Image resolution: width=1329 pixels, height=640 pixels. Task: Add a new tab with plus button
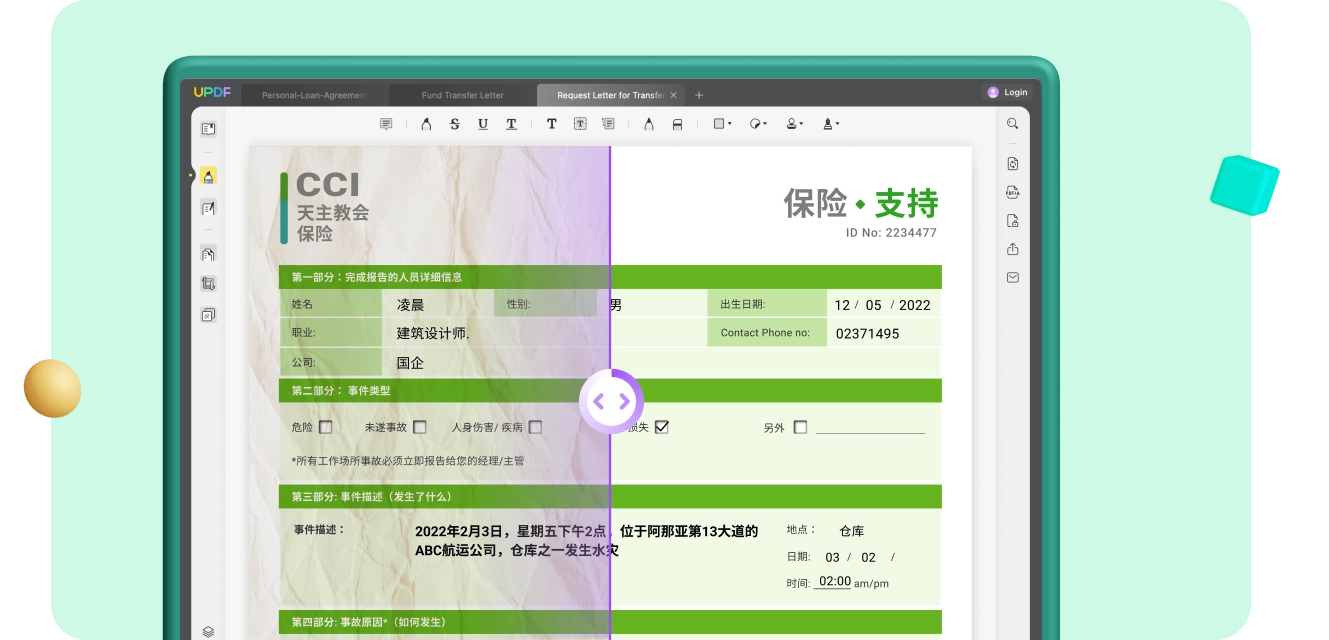[x=699, y=95]
